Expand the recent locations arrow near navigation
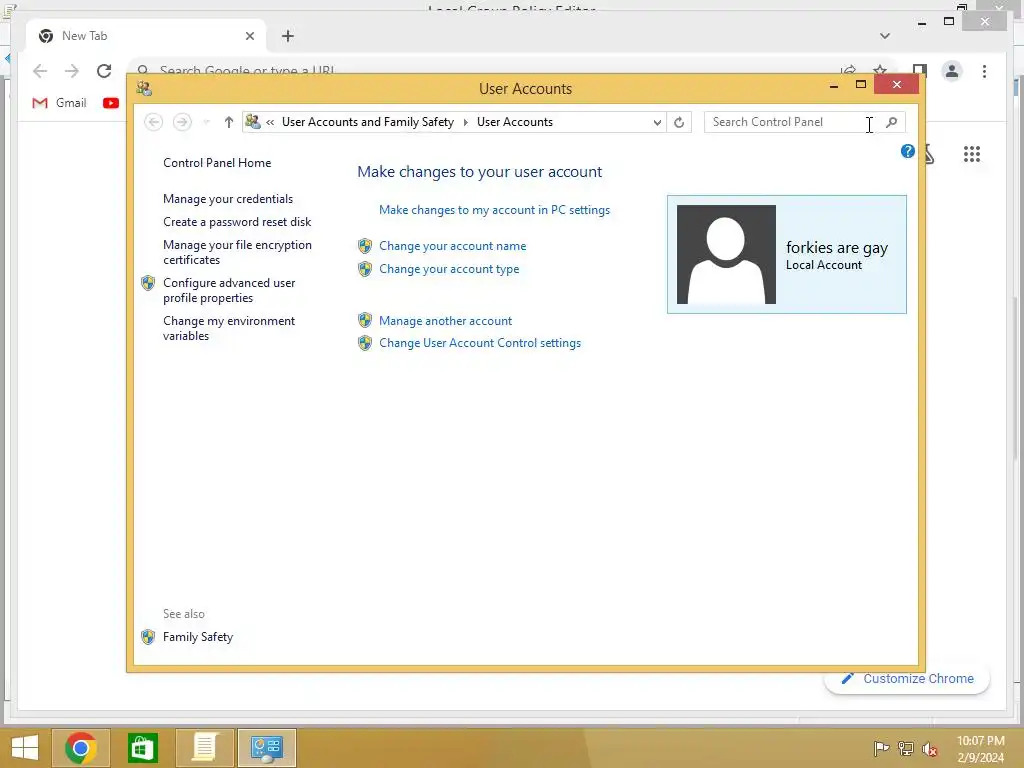Image resolution: width=1024 pixels, height=768 pixels. [206, 122]
